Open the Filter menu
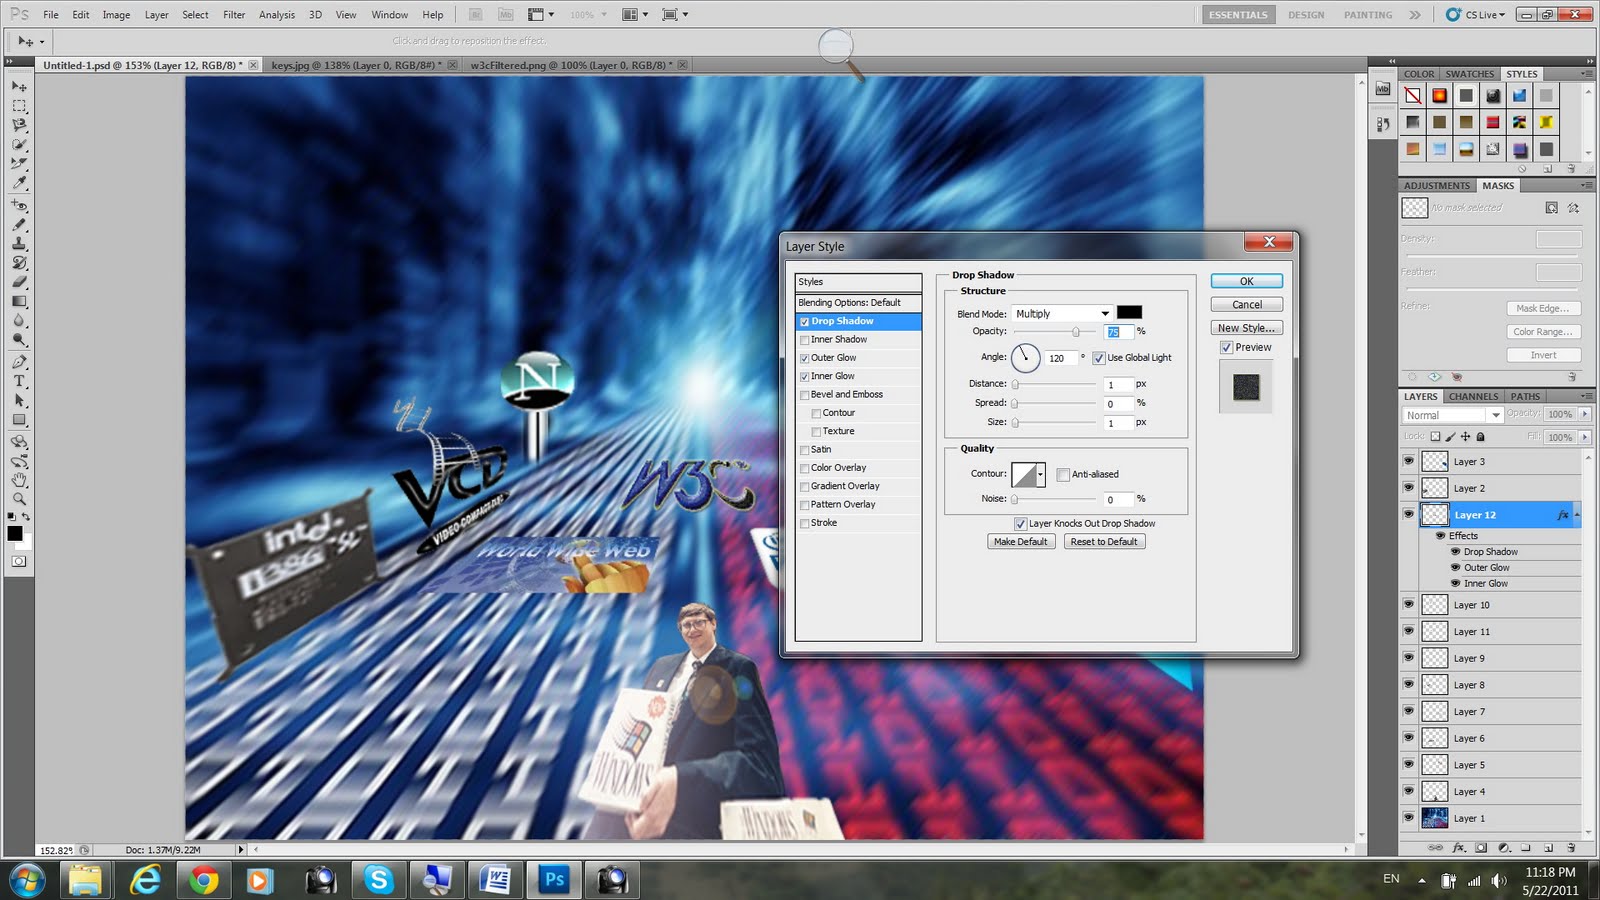This screenshot has width=1600, height=900. click(x=234, y=15)
